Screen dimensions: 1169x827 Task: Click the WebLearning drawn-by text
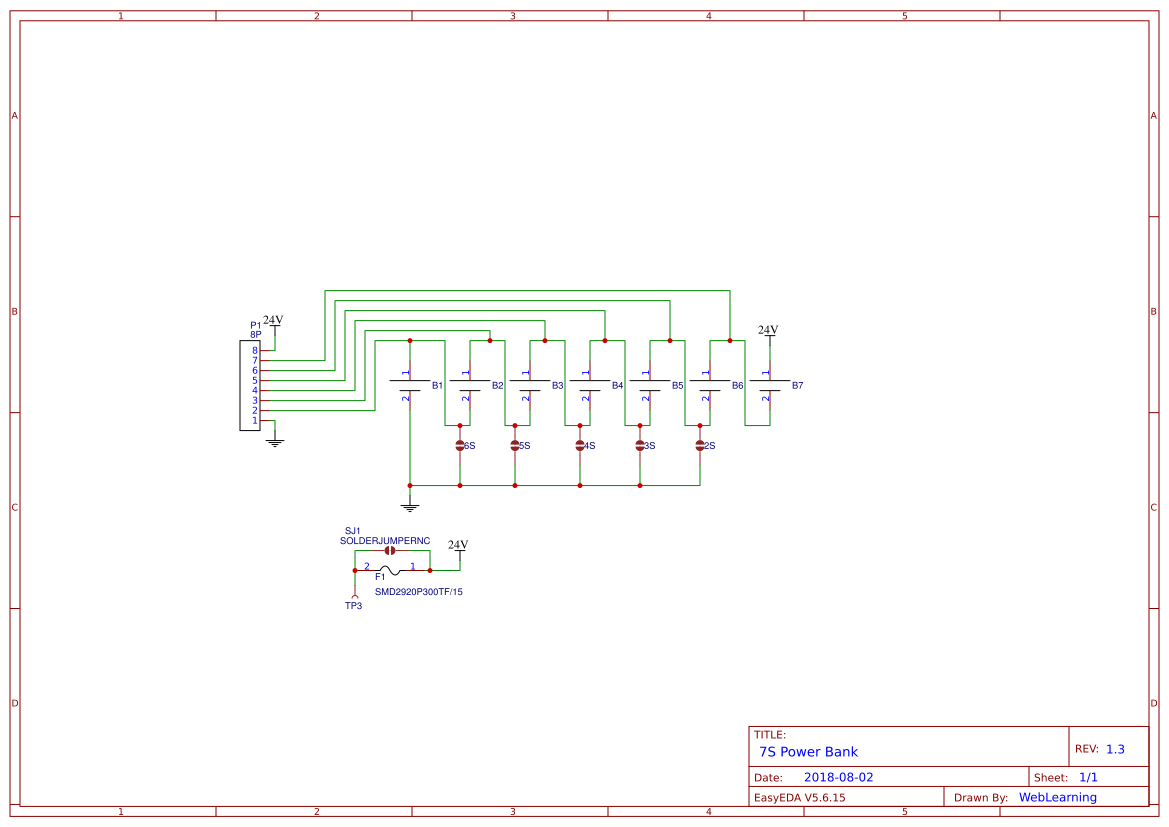tap(1057, 797)
